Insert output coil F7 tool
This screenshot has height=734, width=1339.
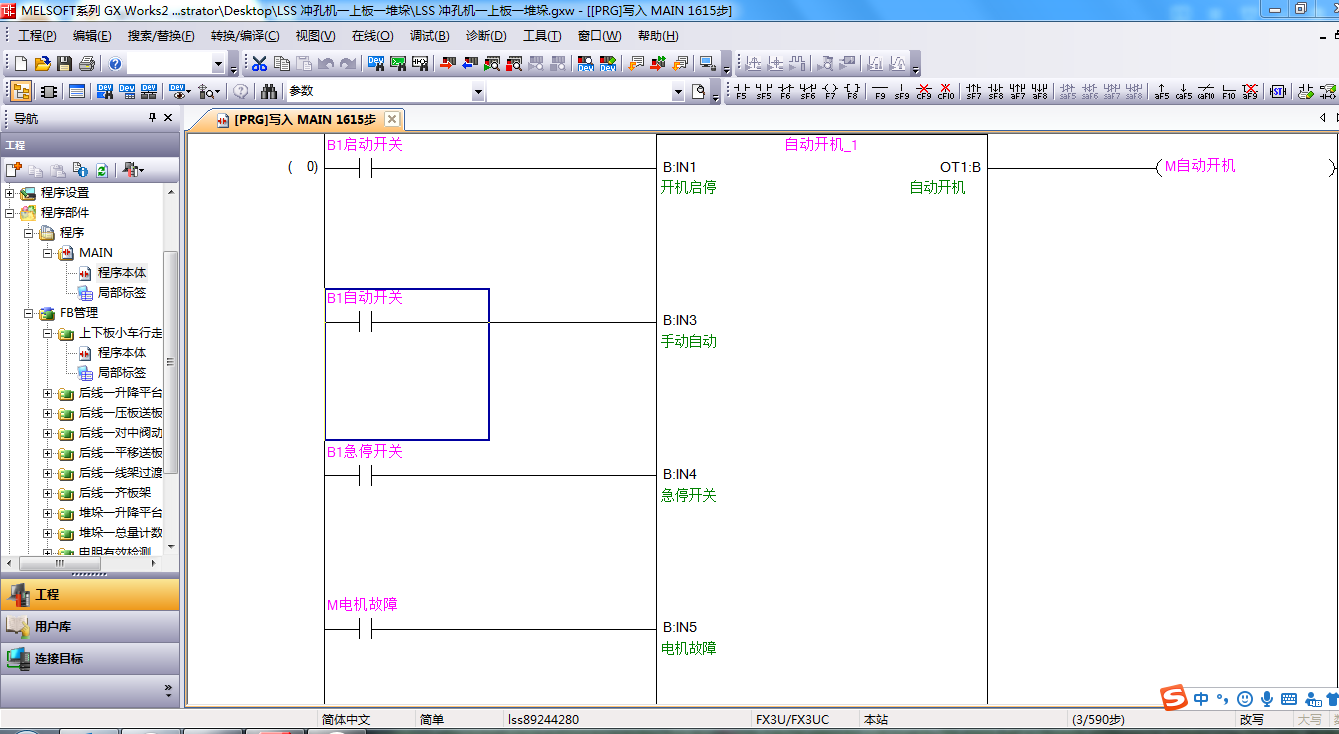pyautogui.click(x=829, y=92)
